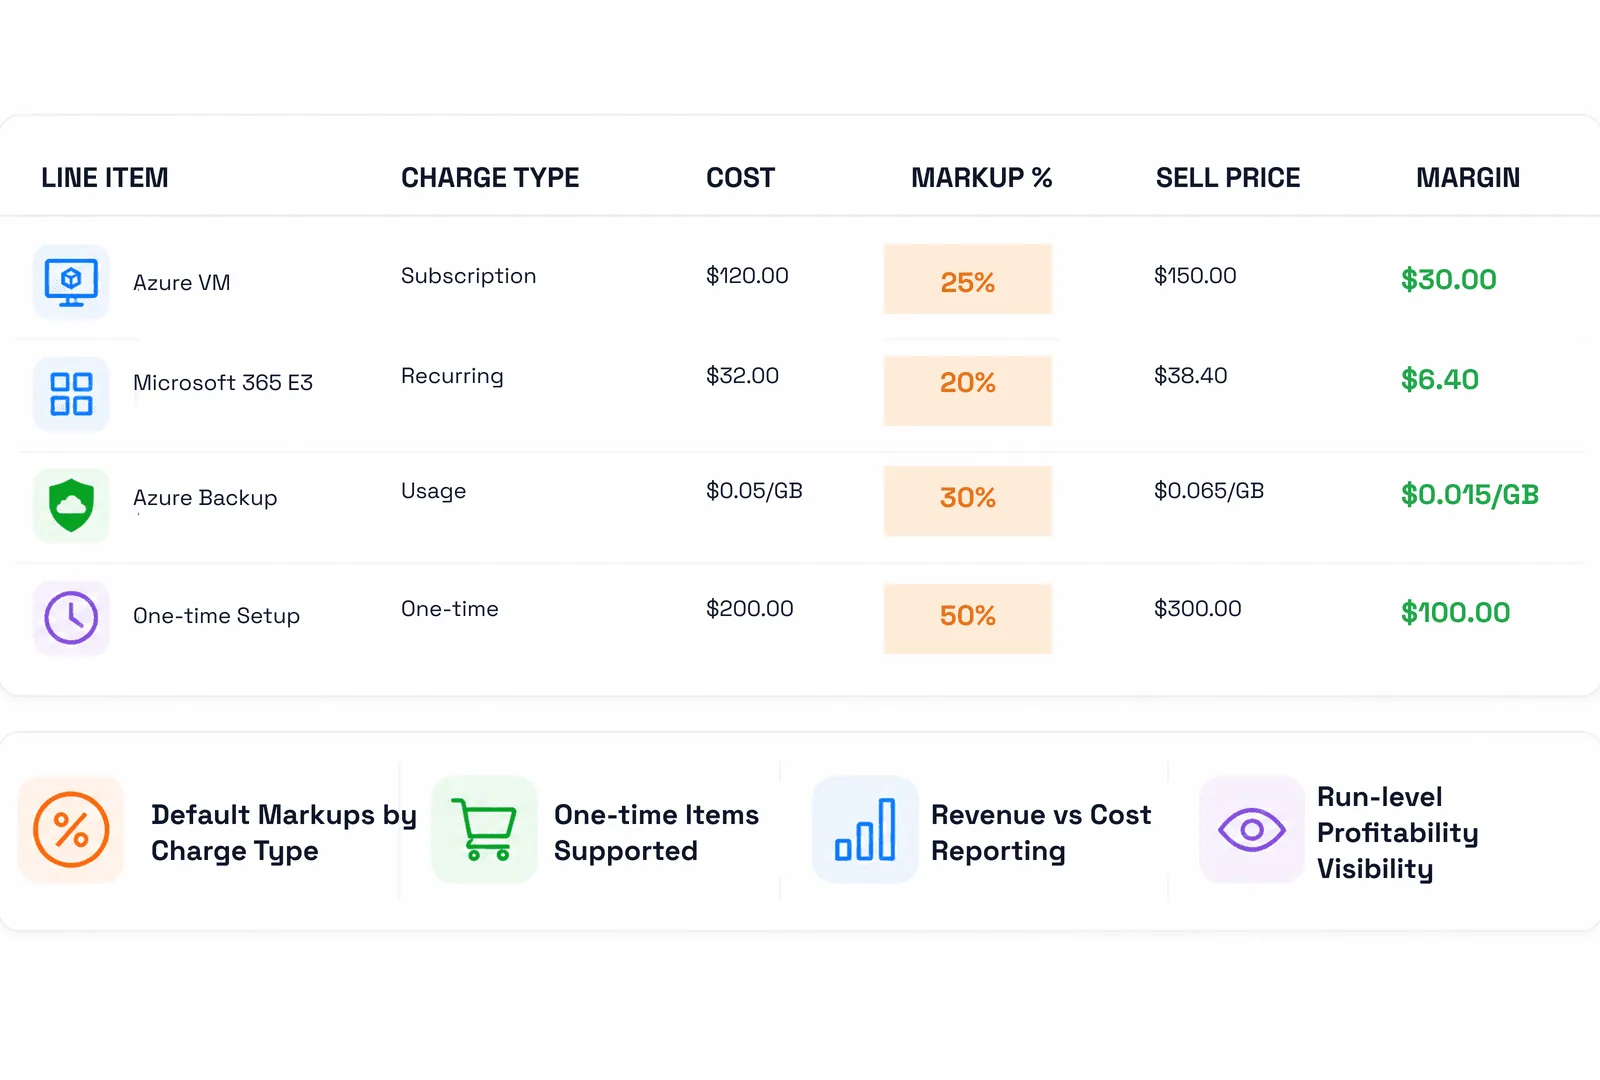Click the MARKUP % column header
Image resolution: width=1600 pixels, height=1080 pixels.
pyautogui.click(x=981, y=178)
